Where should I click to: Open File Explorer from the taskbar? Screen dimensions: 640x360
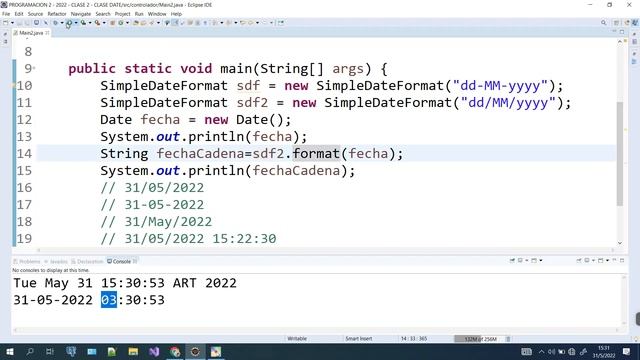click(133, 351)
